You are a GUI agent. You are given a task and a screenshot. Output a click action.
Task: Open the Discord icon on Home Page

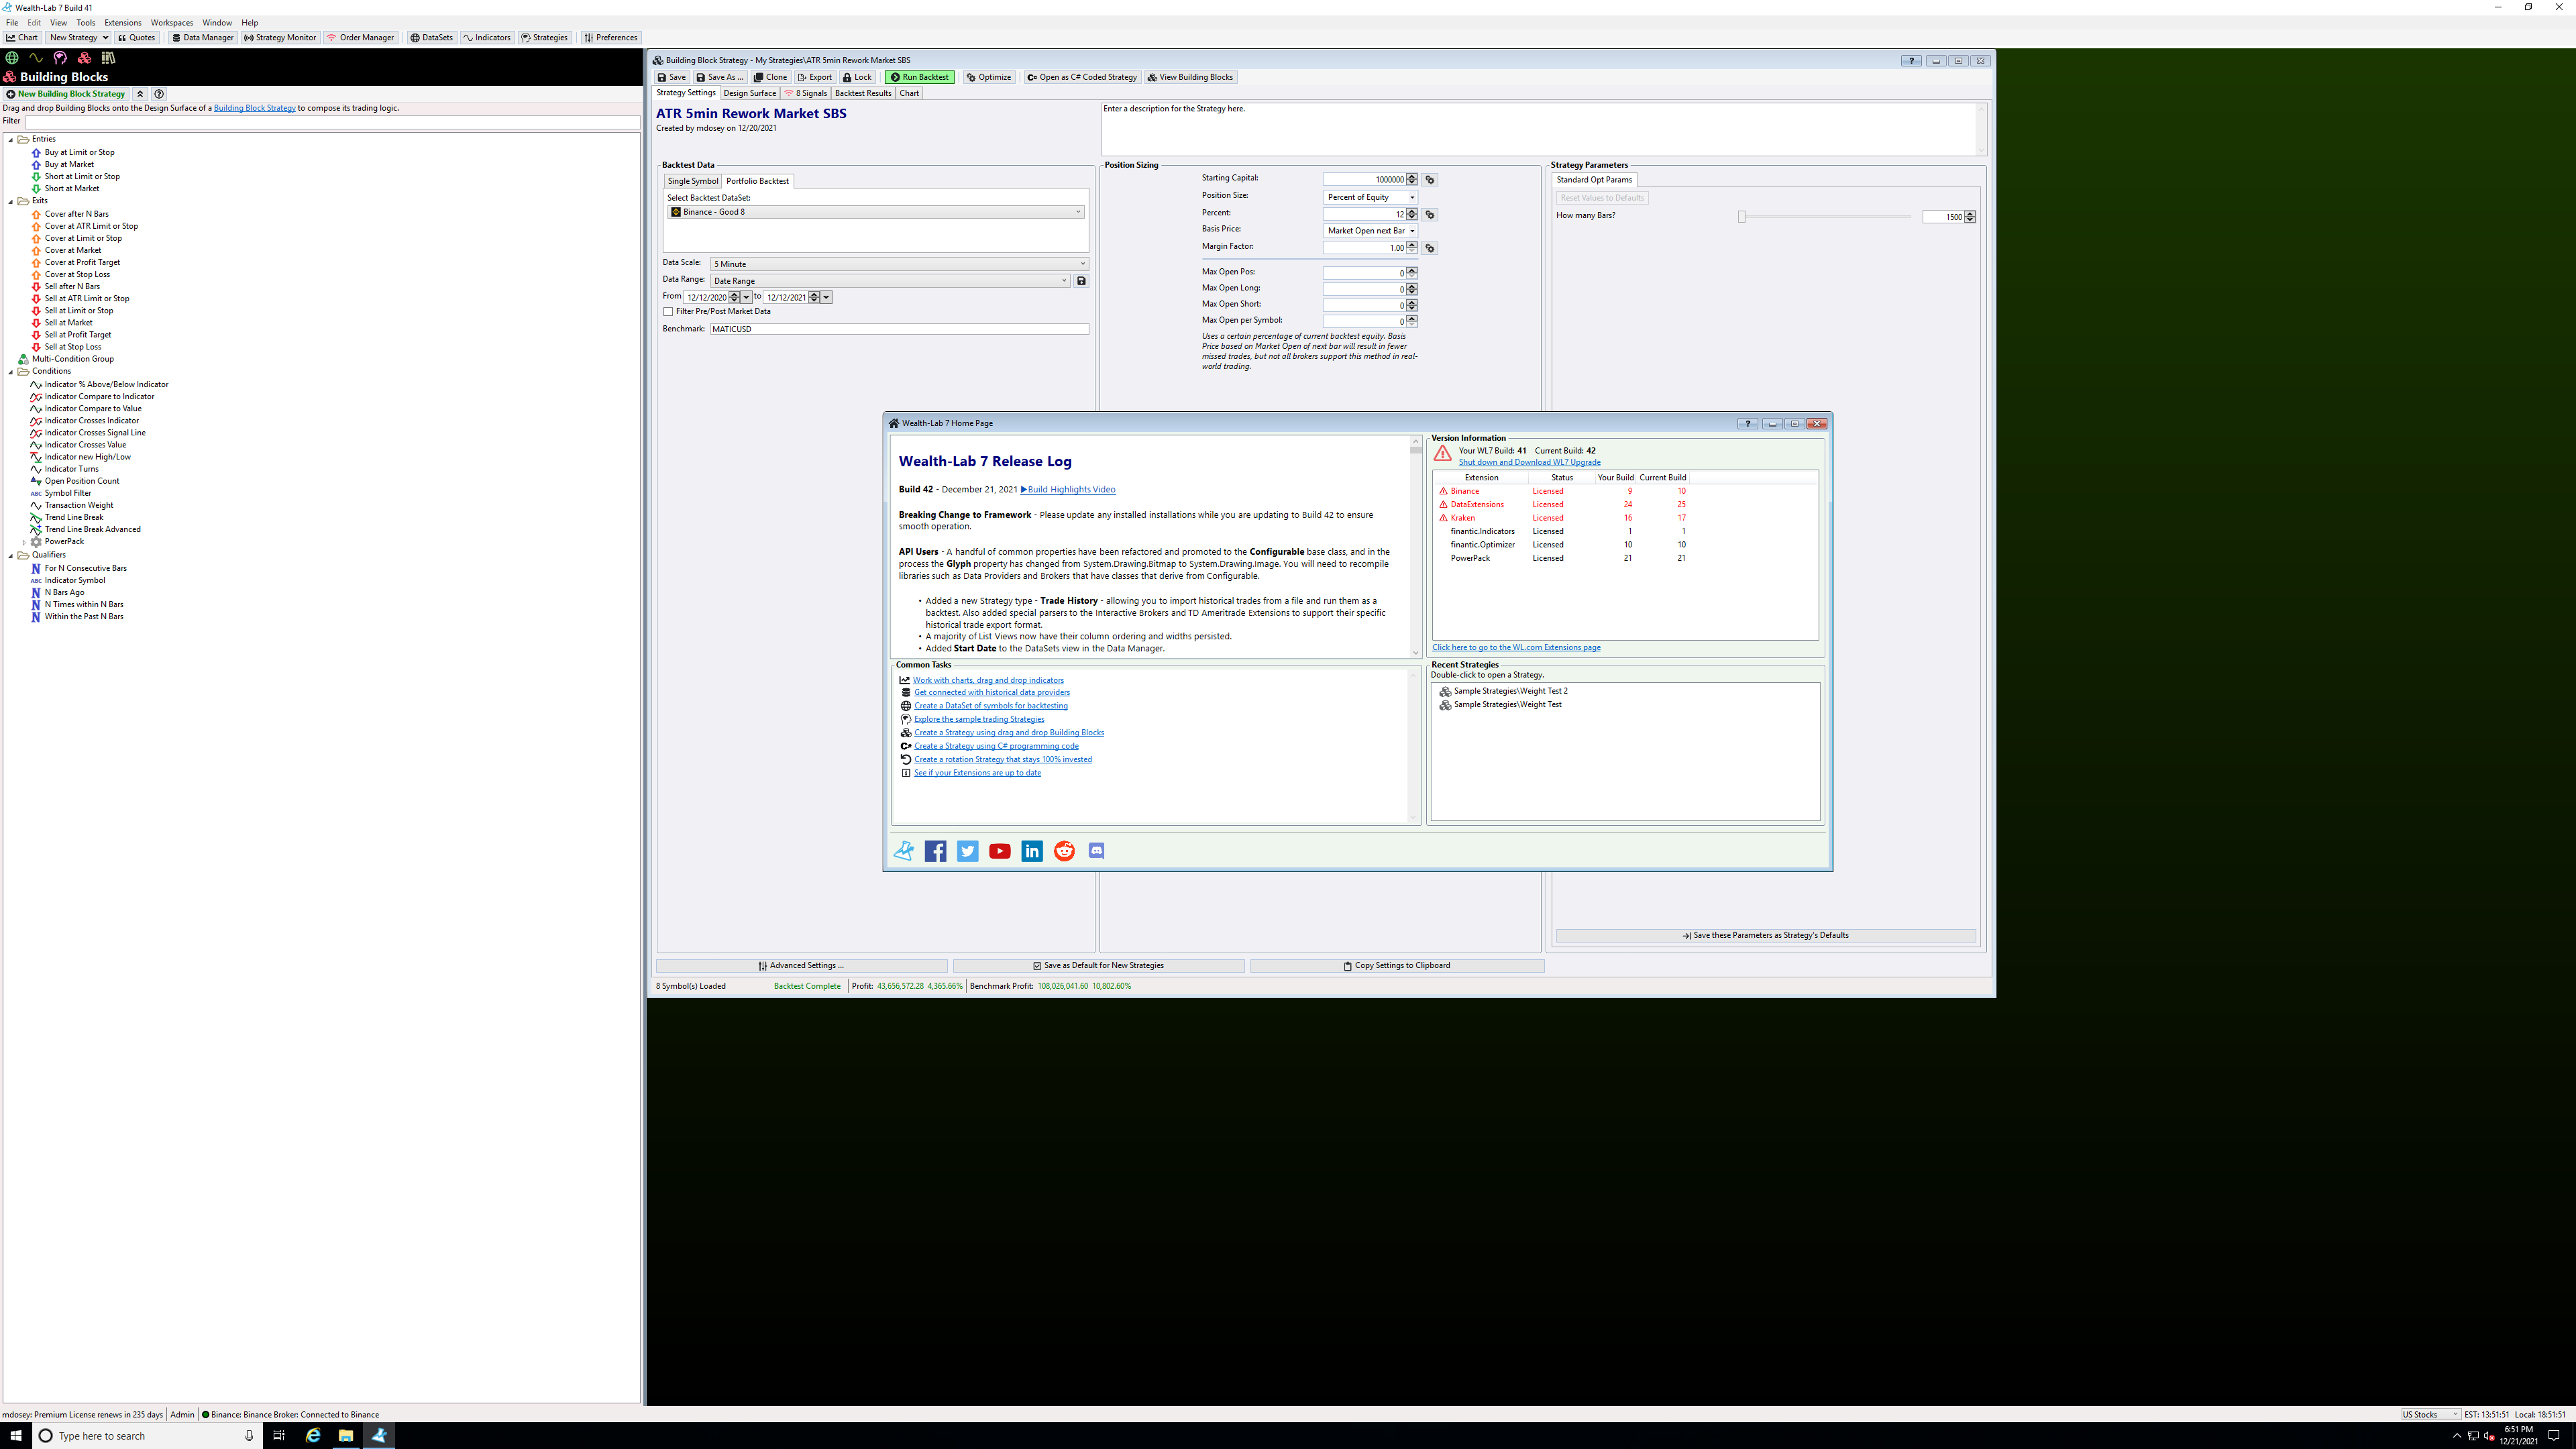(x=1096, y=851)
